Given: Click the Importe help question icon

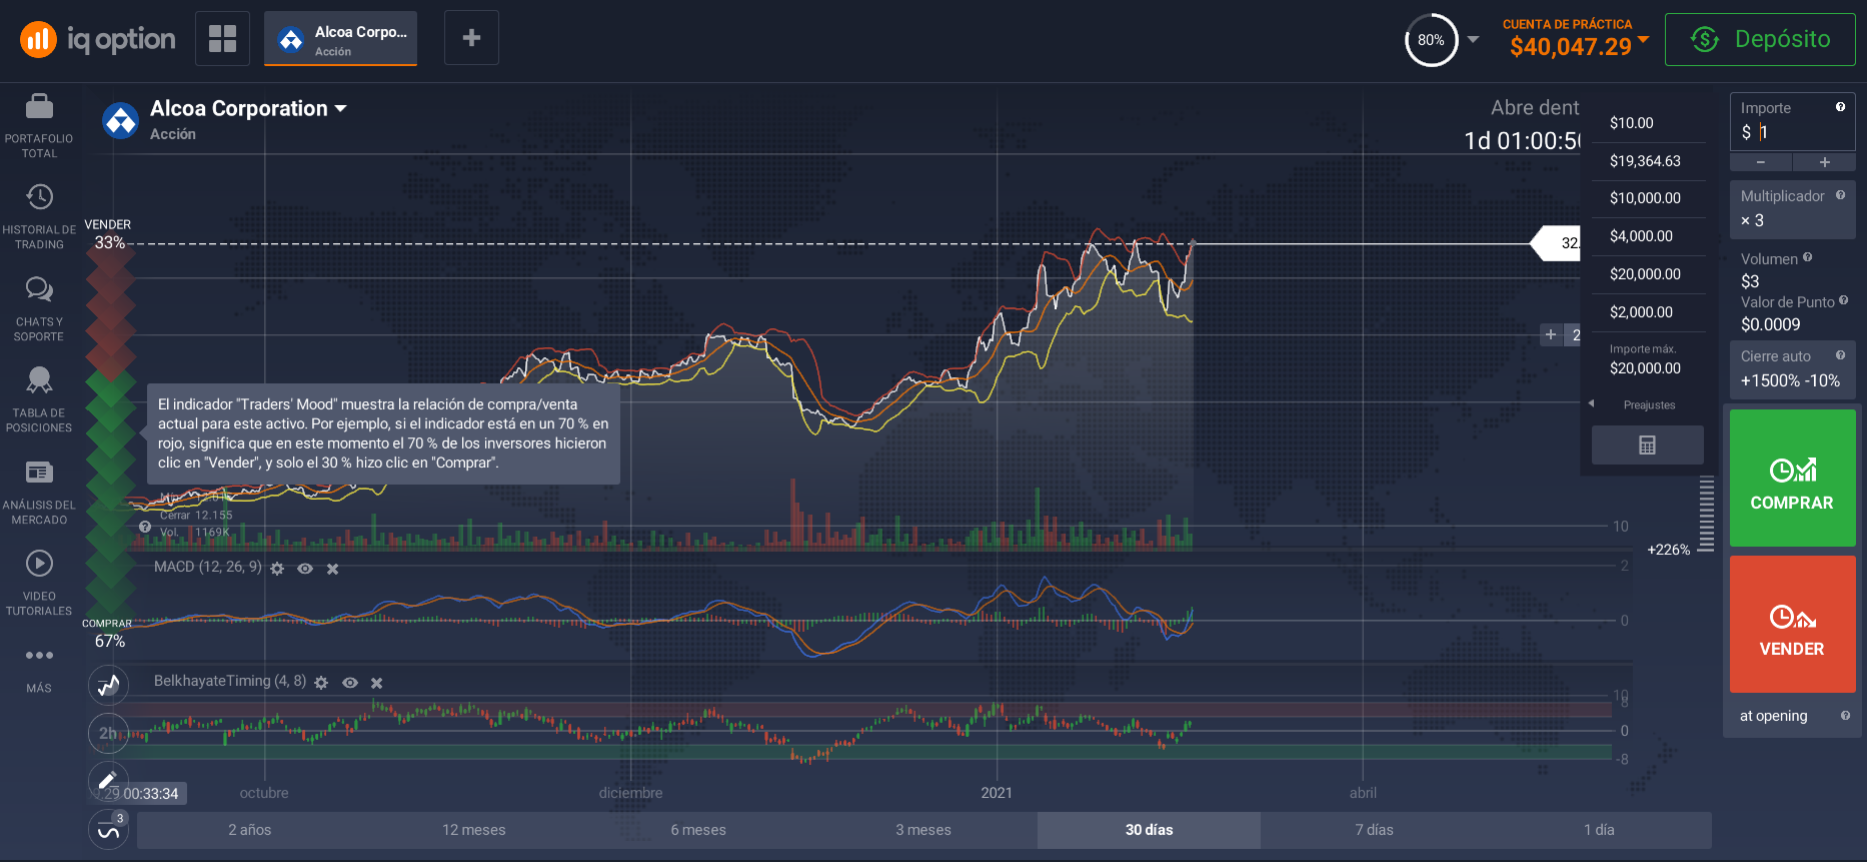Looking at the screenshot, I should [1840, 107].
